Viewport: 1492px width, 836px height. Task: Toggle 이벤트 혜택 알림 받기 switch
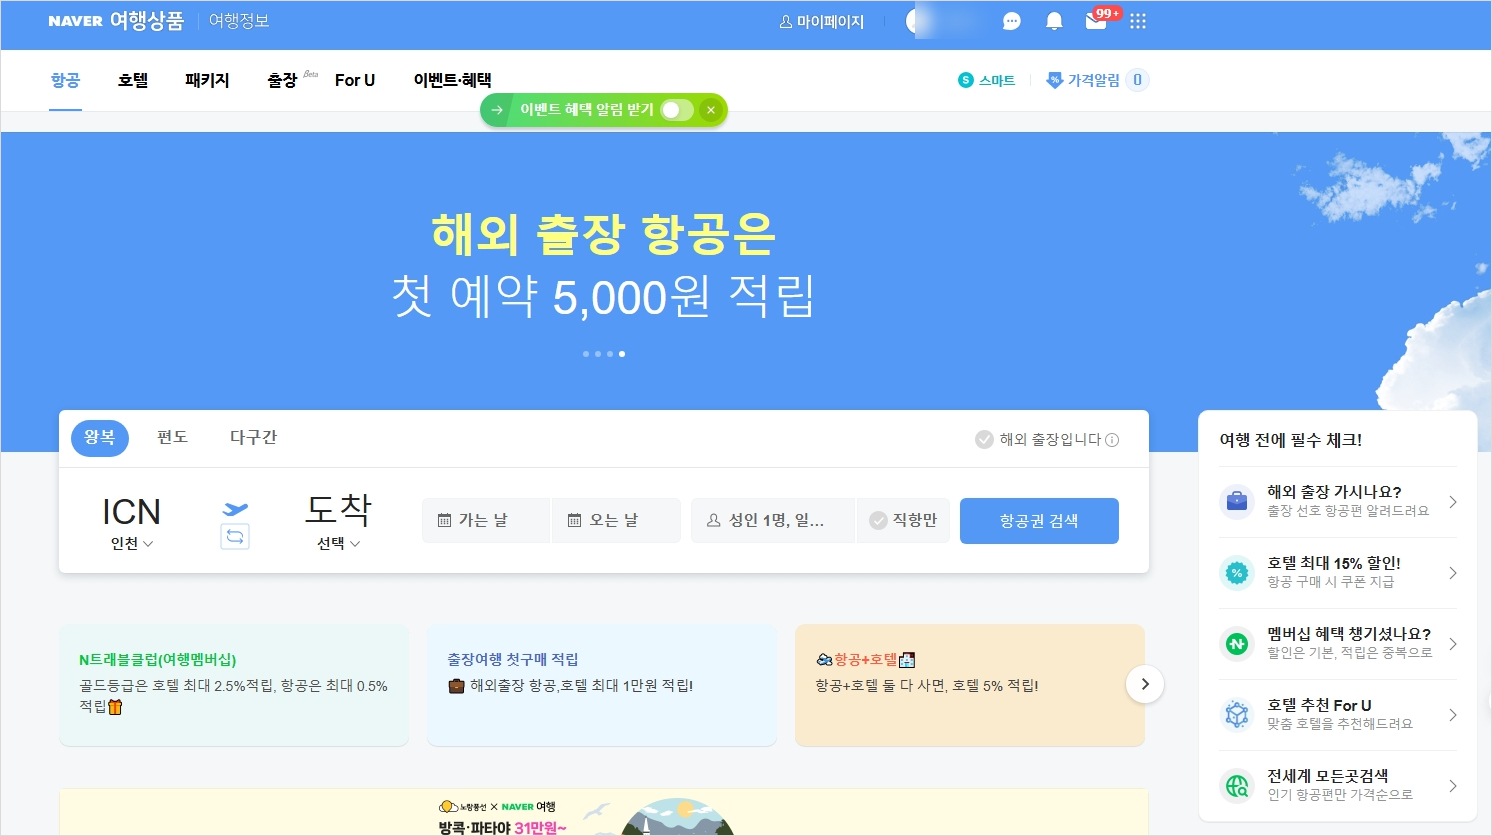pos(677,110)
